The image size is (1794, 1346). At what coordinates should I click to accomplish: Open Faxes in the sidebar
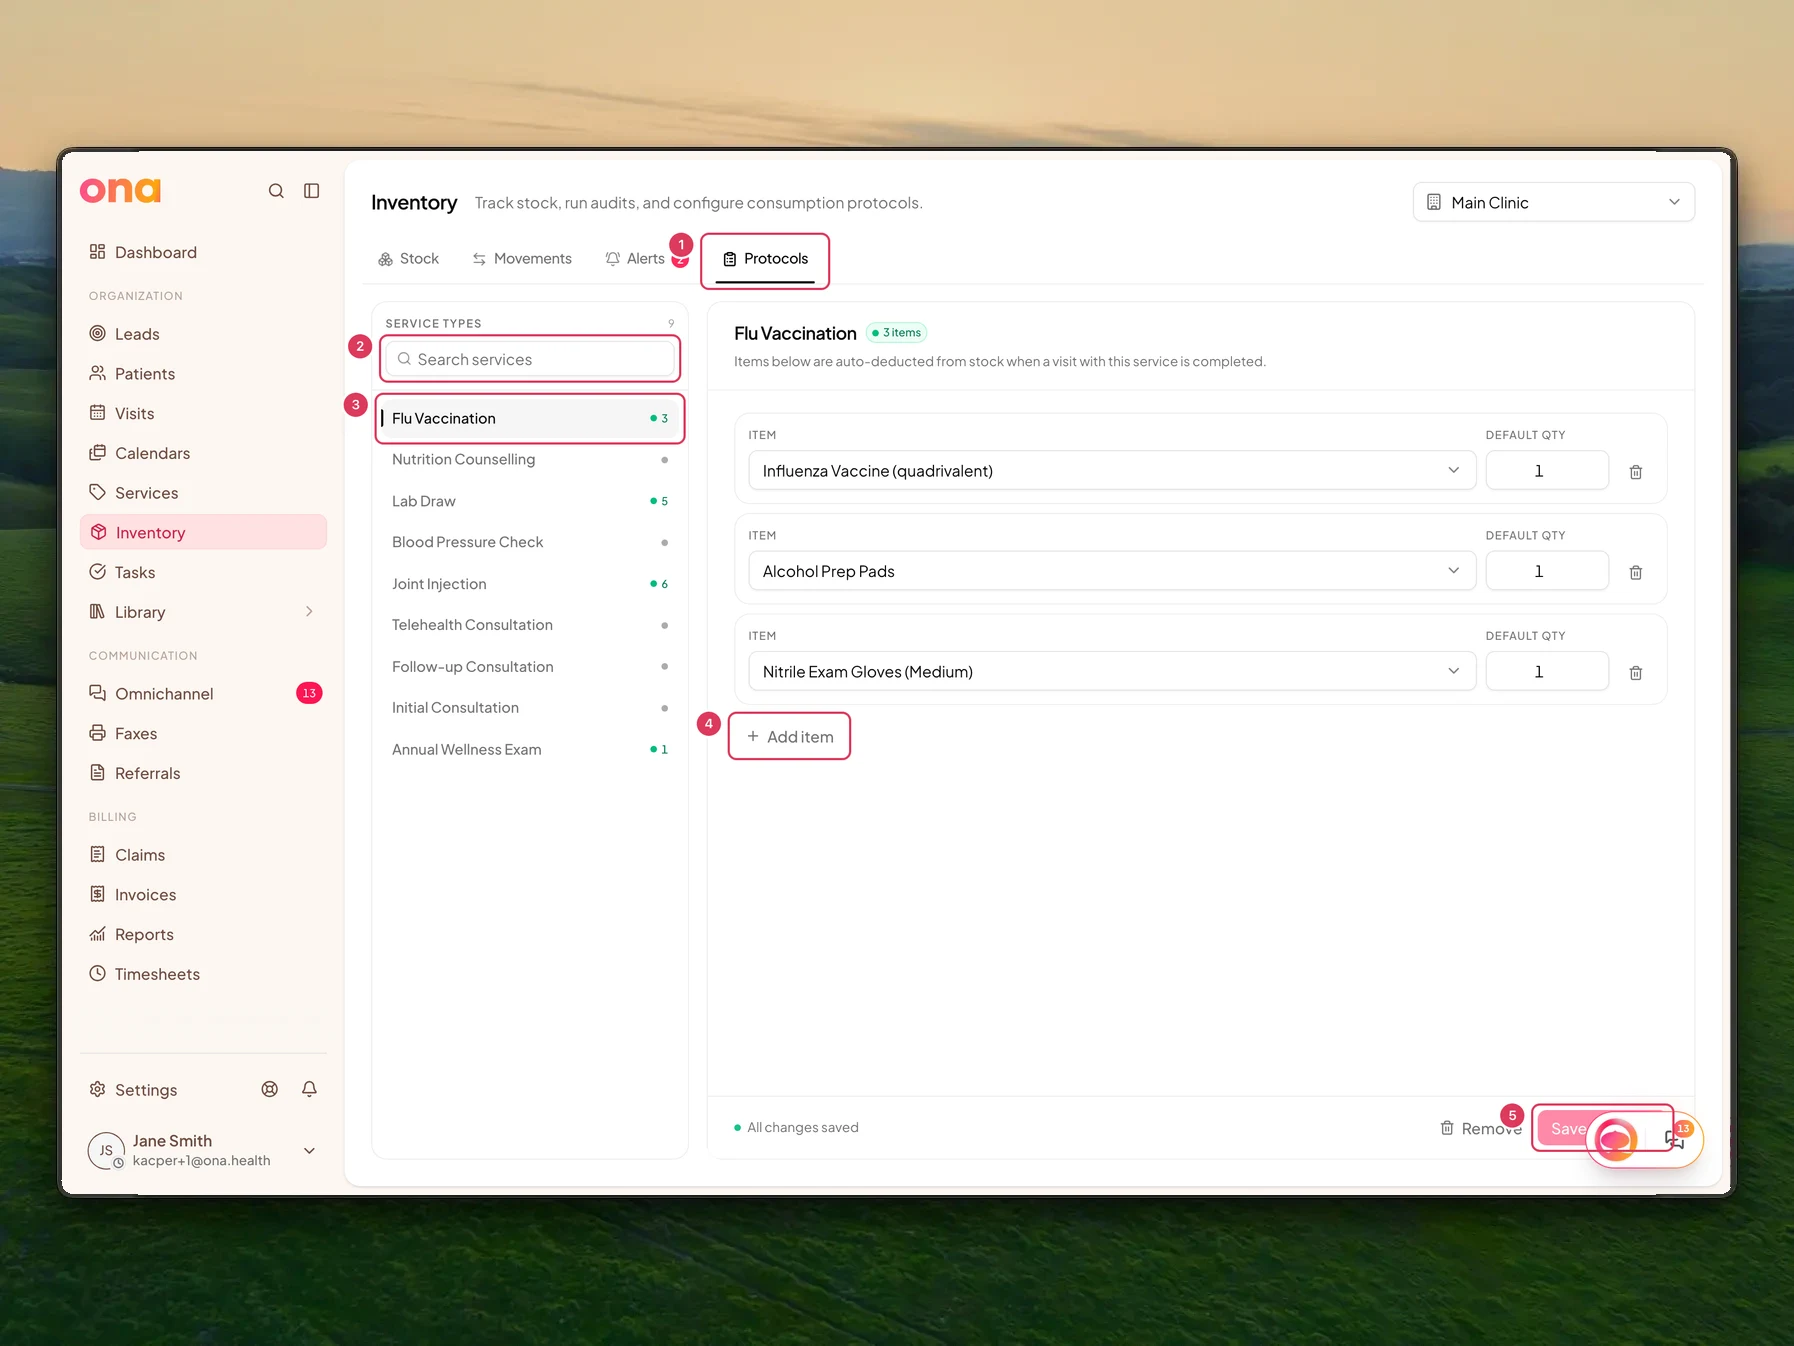pos(203,734)
